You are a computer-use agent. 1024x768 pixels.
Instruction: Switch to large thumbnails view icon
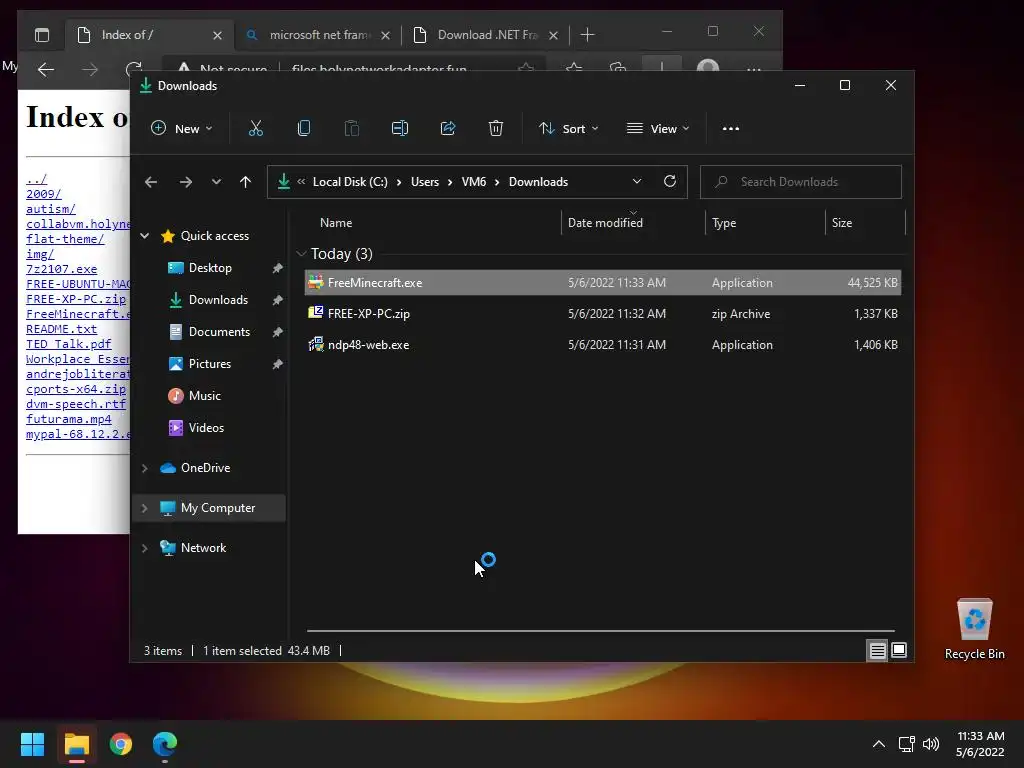point(899,650)
